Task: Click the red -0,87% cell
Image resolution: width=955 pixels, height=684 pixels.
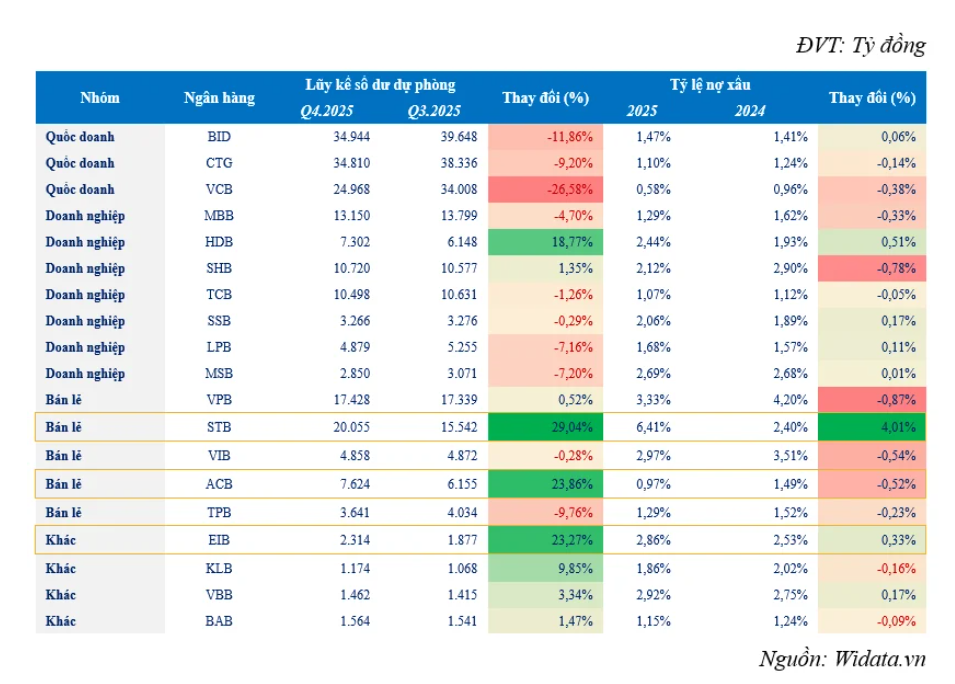Action: tap(872, 400)
